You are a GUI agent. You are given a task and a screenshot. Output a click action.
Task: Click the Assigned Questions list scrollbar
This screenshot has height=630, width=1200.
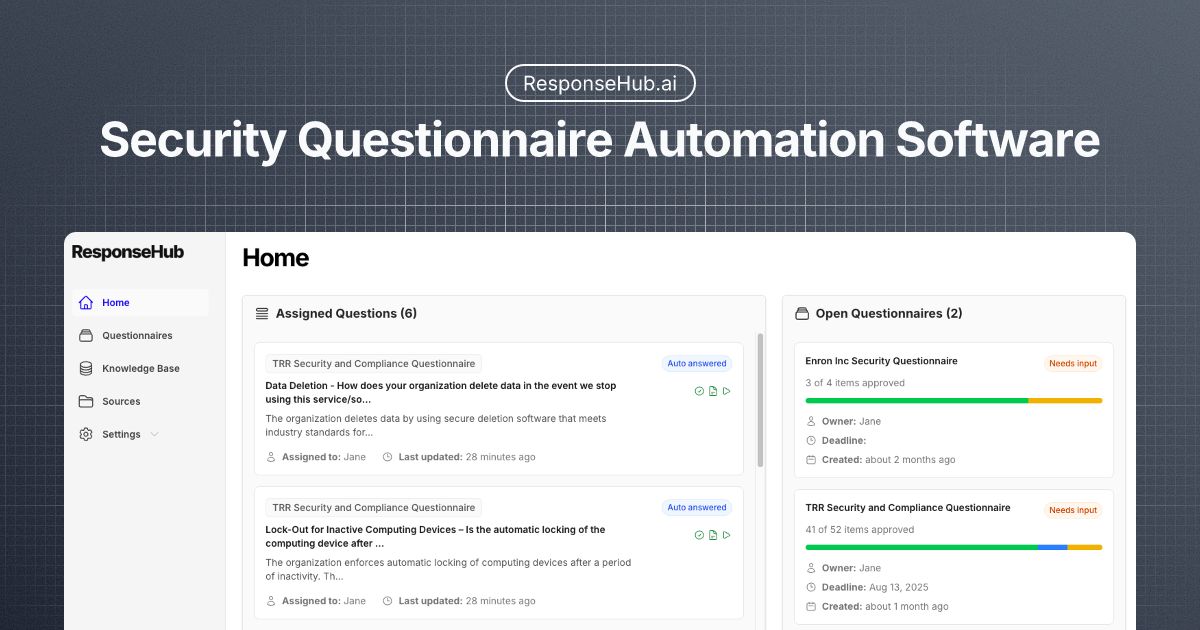click(x=760, y=400)
